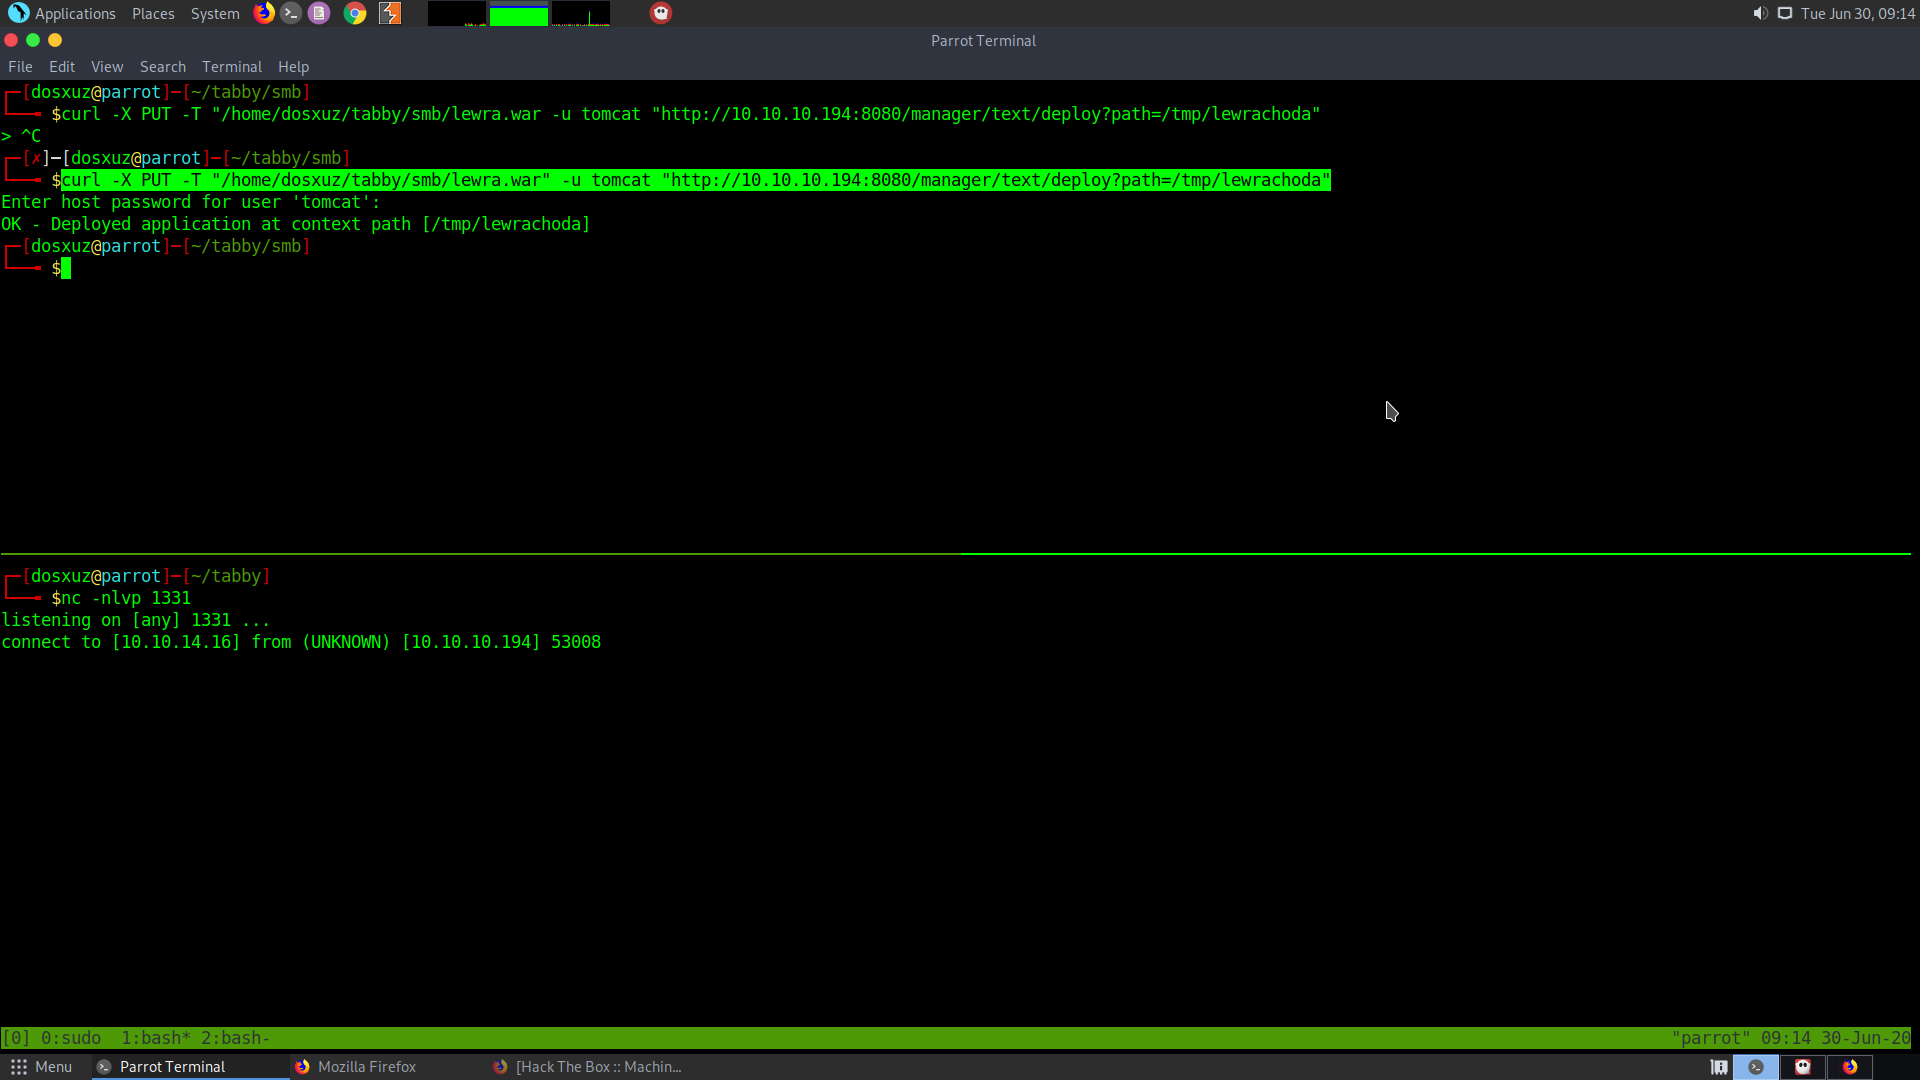This screenshot has width=1920, height=1080.
Task: Click the green memory monitor graph
Action: point(518,15)
